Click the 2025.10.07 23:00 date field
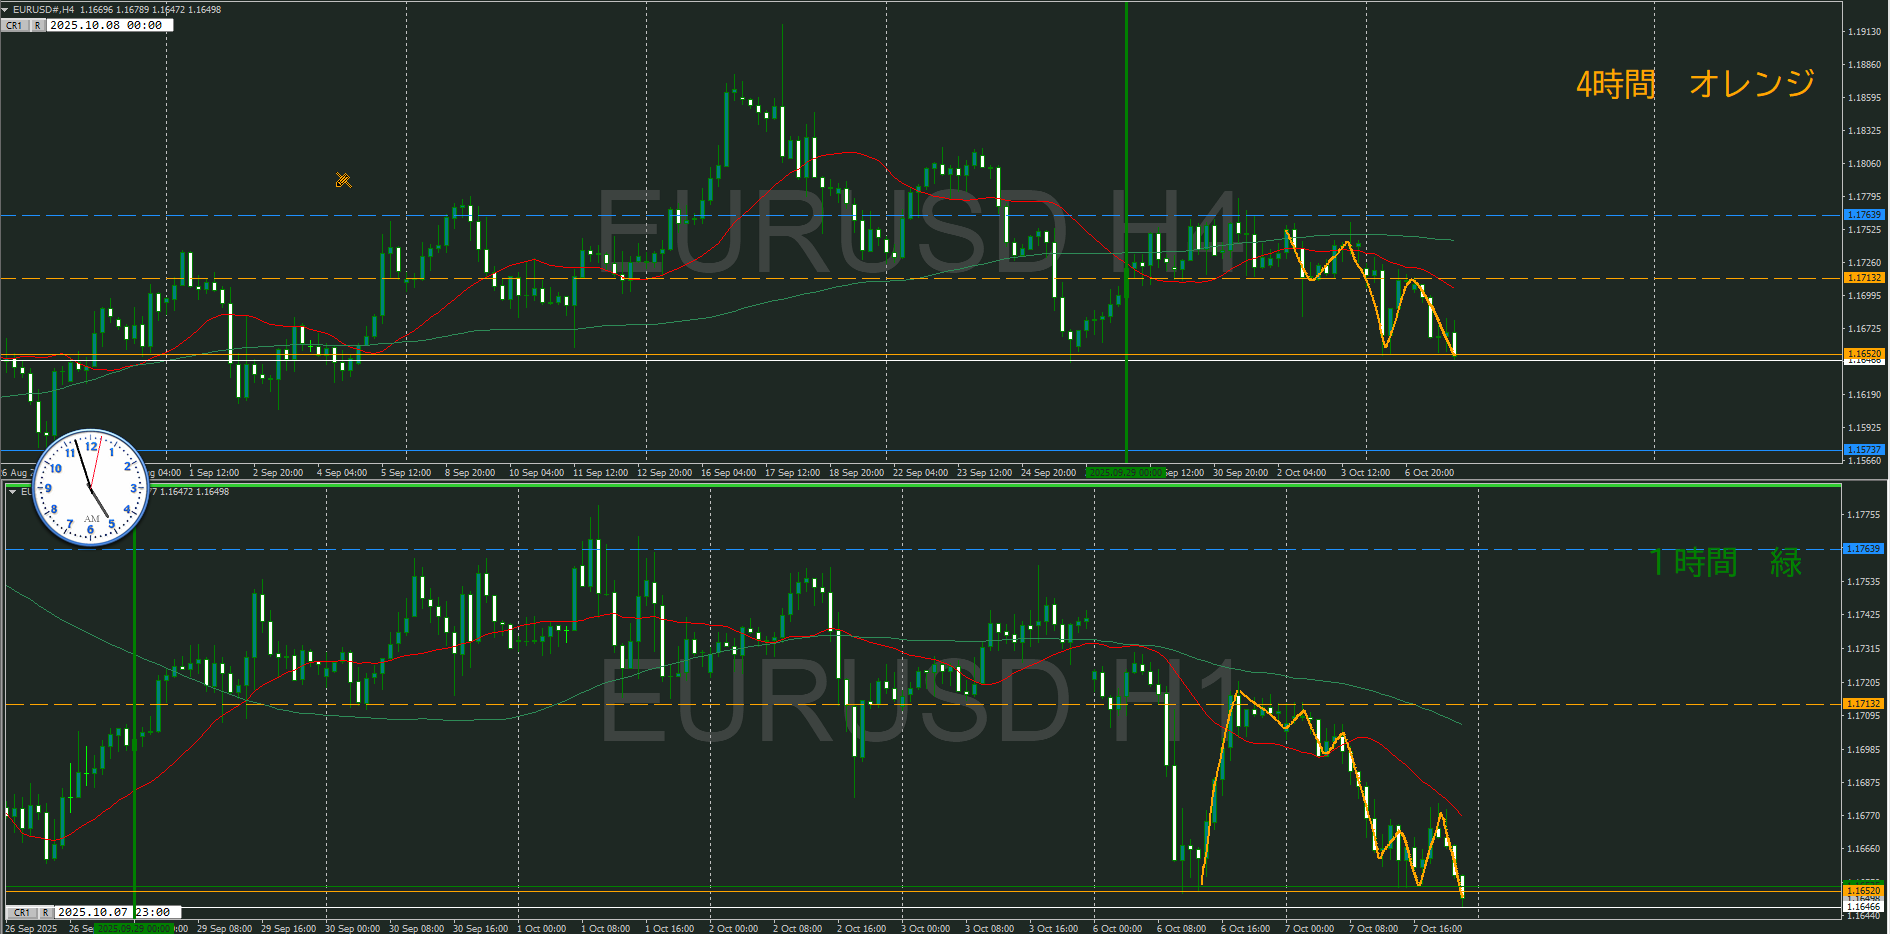 click(117, 912)
